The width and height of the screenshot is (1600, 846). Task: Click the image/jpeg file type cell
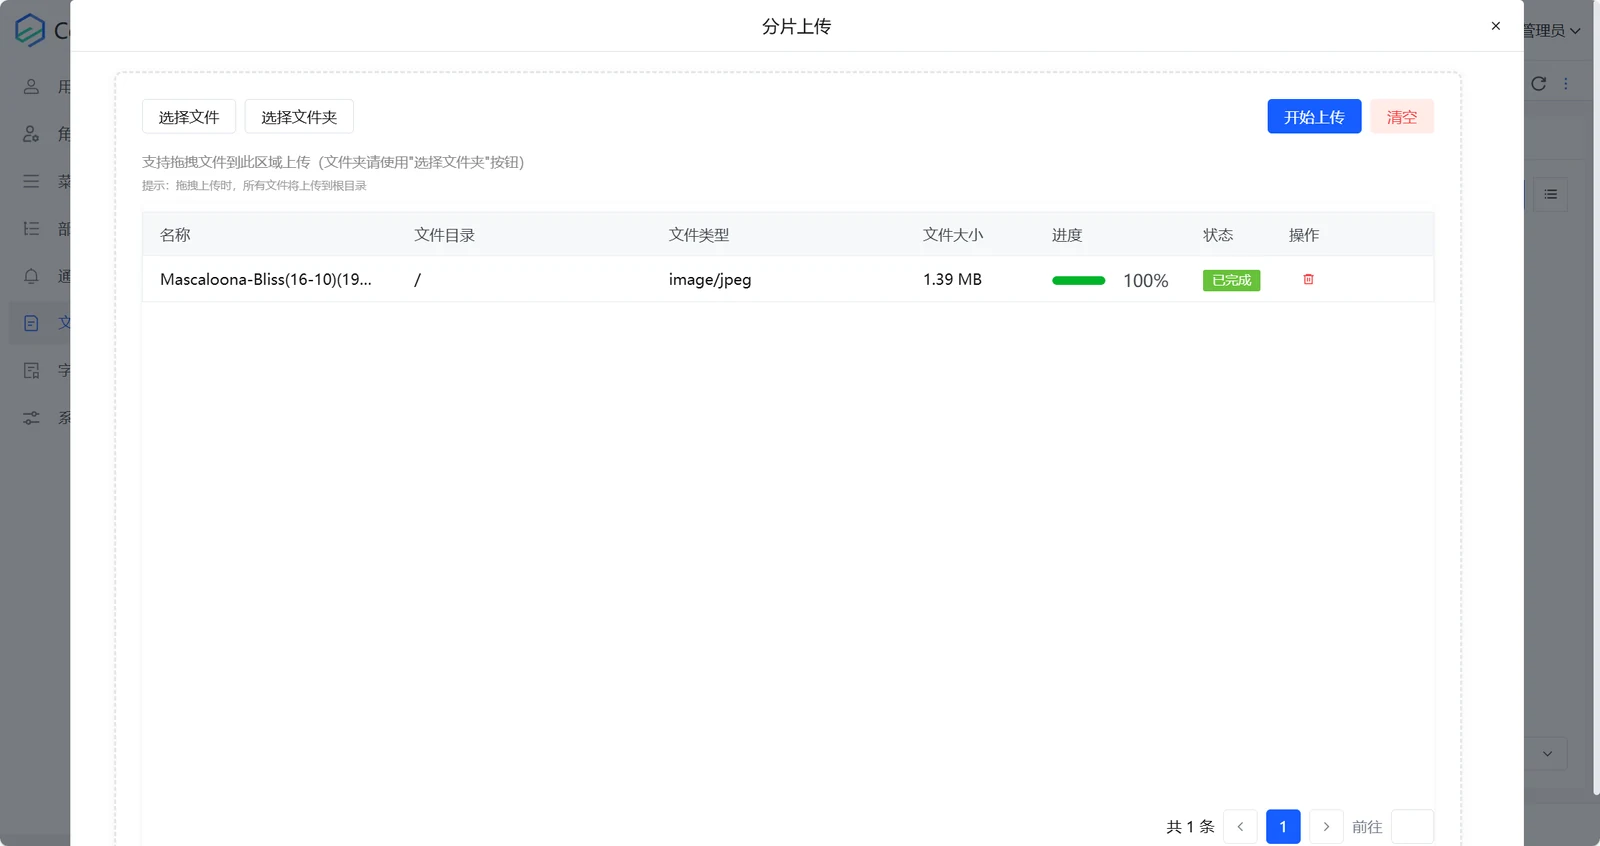[710, 280]
